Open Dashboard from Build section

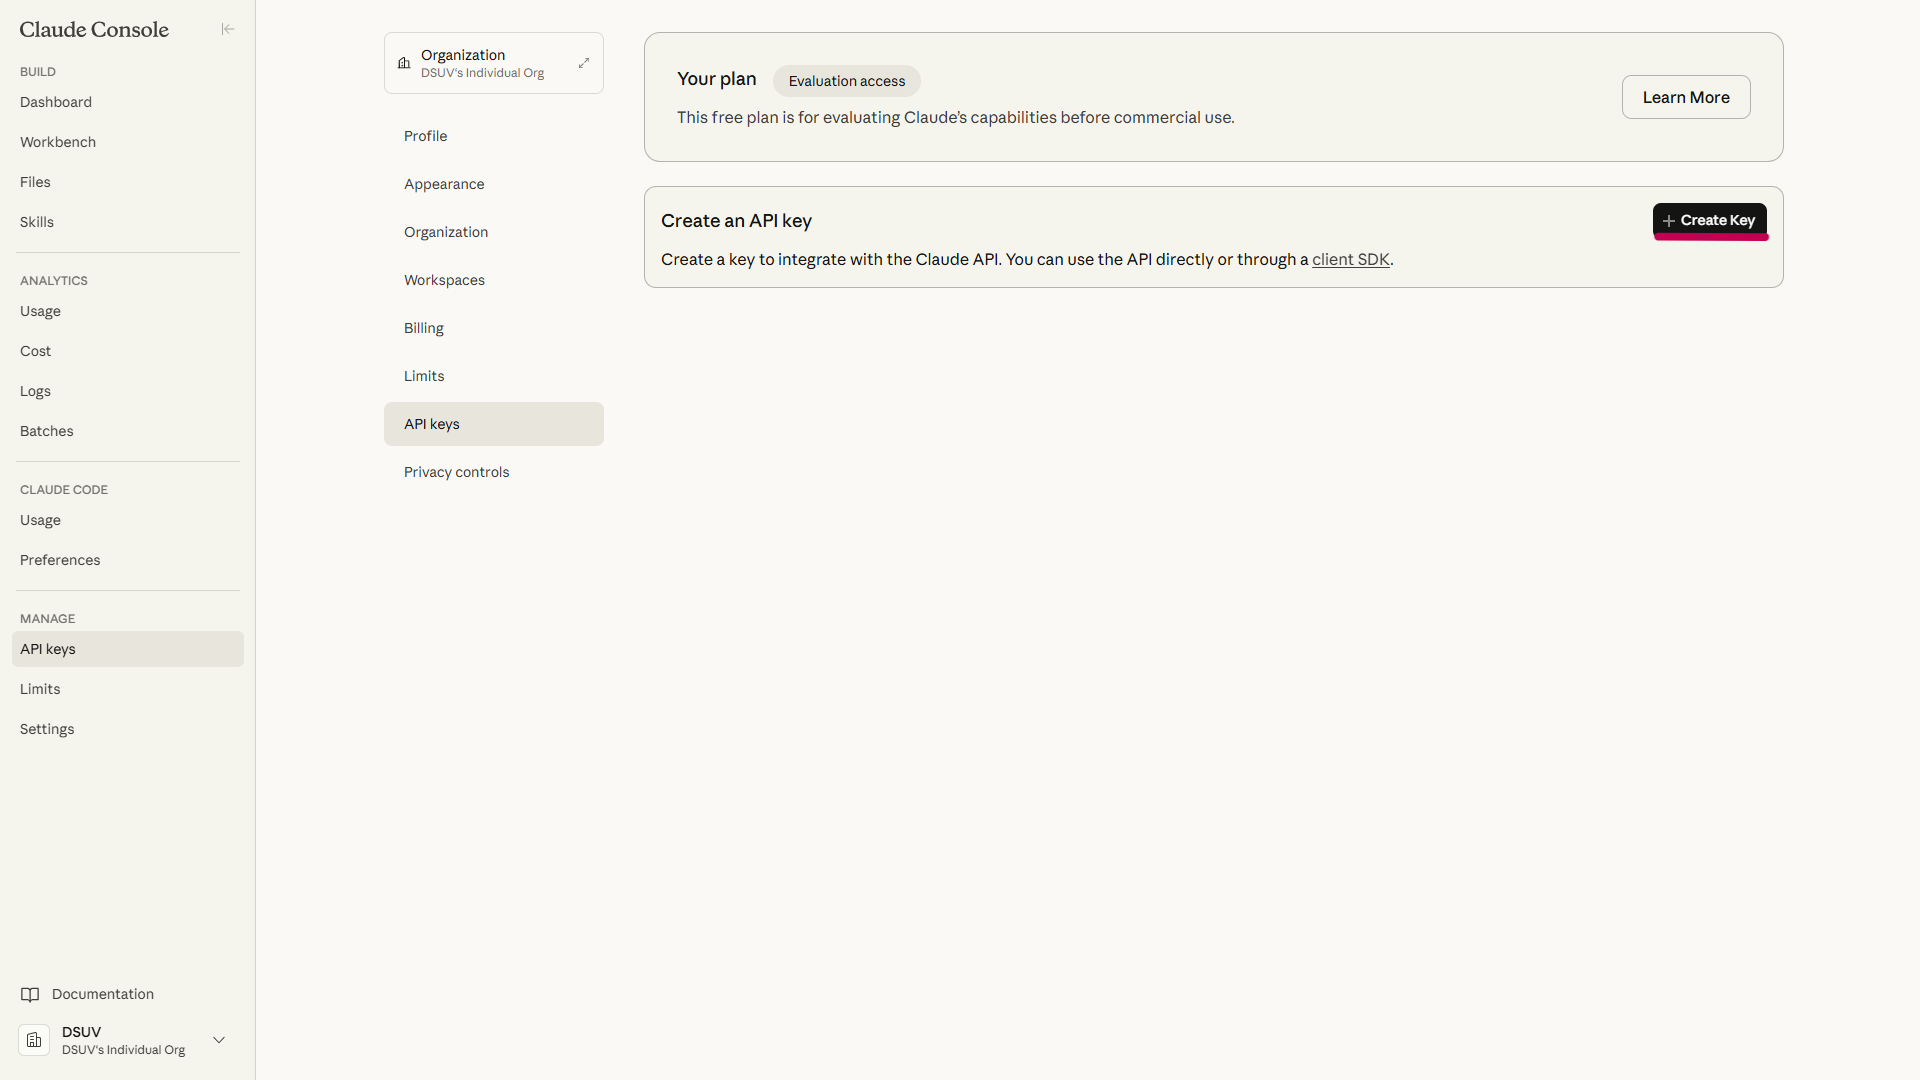tap(56, 102)
